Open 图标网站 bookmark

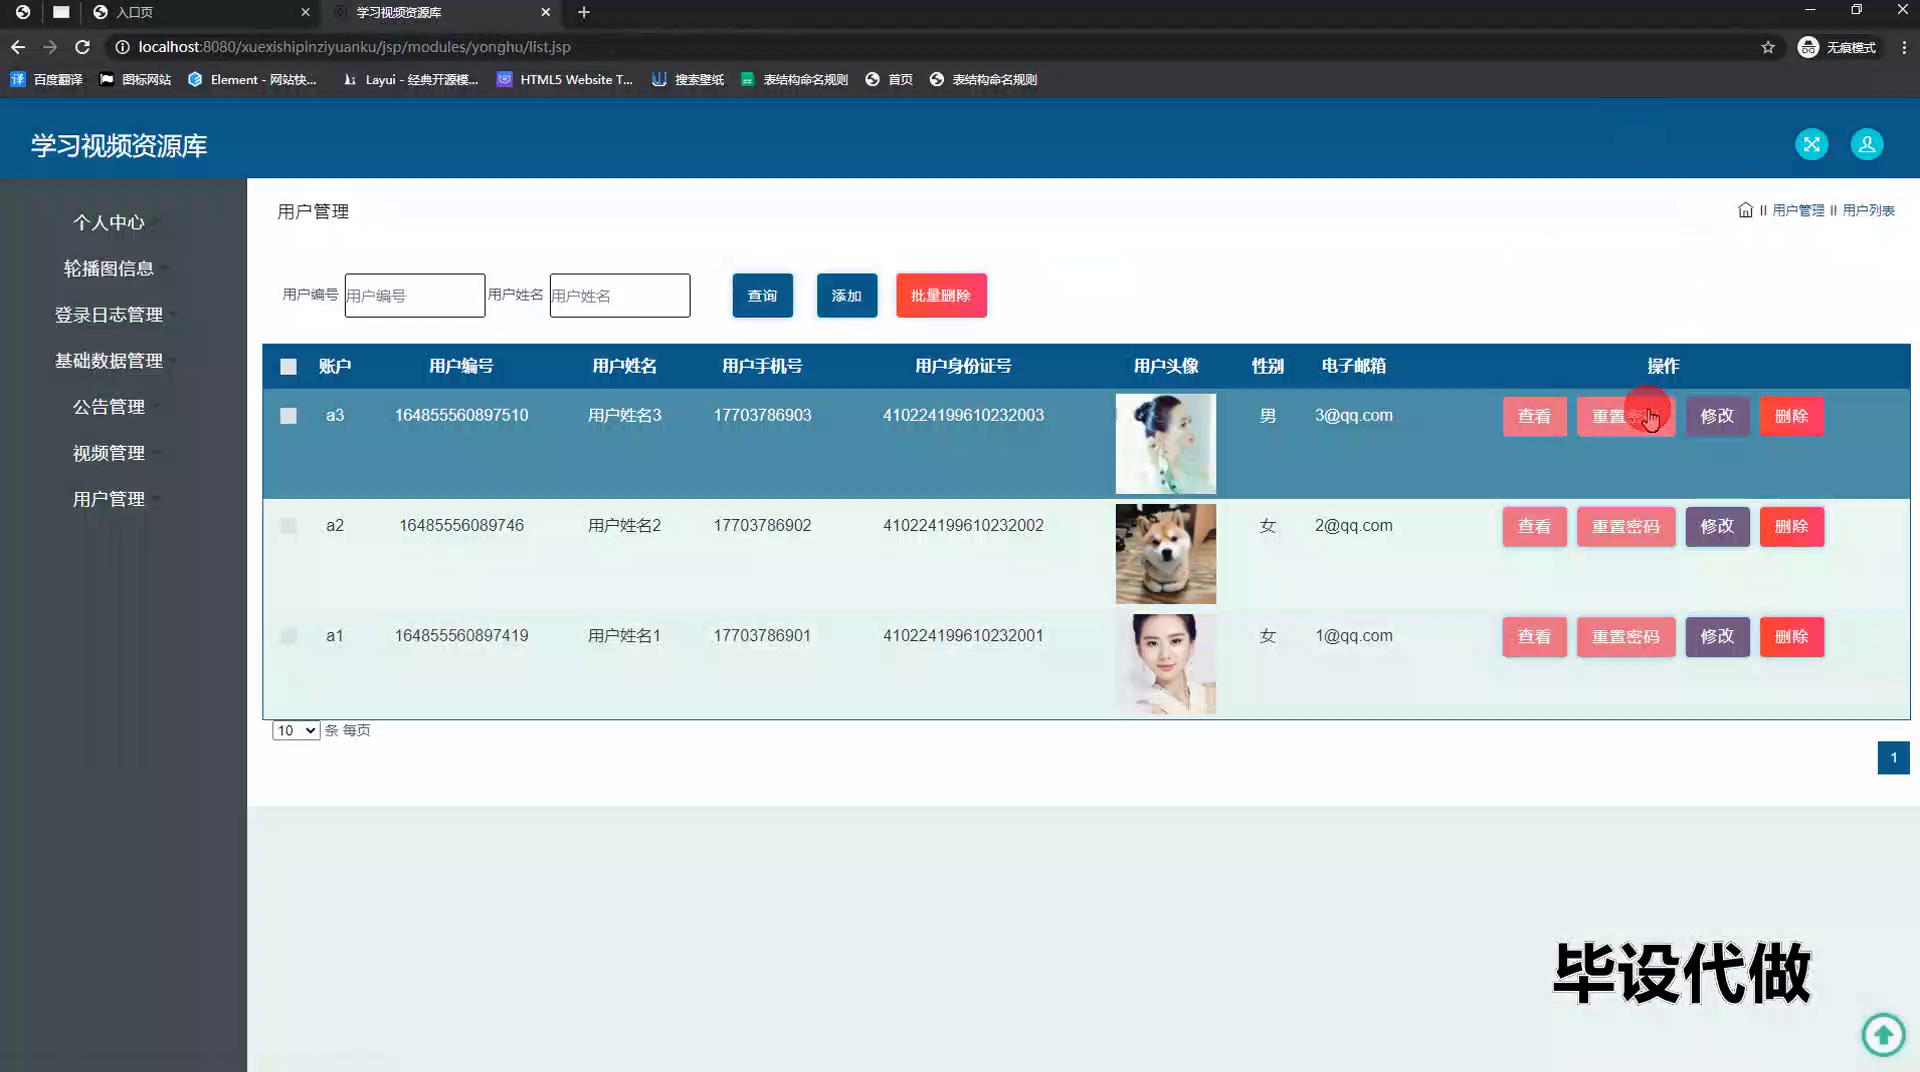click(x=135, y=79)
